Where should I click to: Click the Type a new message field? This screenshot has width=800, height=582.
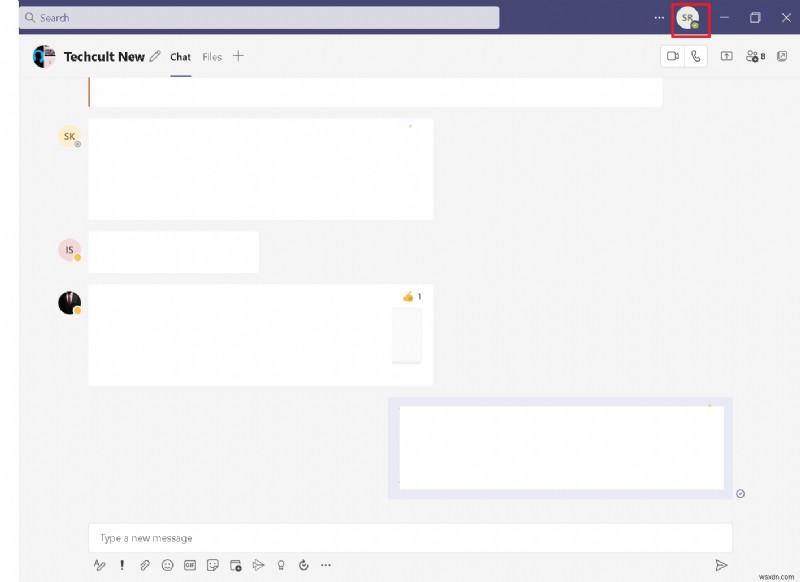(410, 538)
